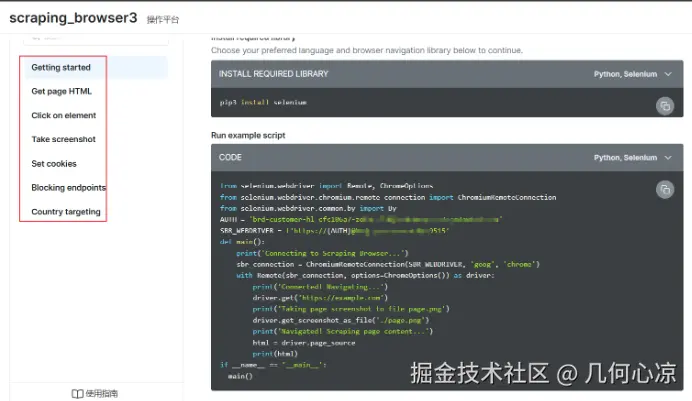The width and height of the screenshot is (692, 401).
Task: Copy the pip3 install selenium command
Action: coord(665,106)
